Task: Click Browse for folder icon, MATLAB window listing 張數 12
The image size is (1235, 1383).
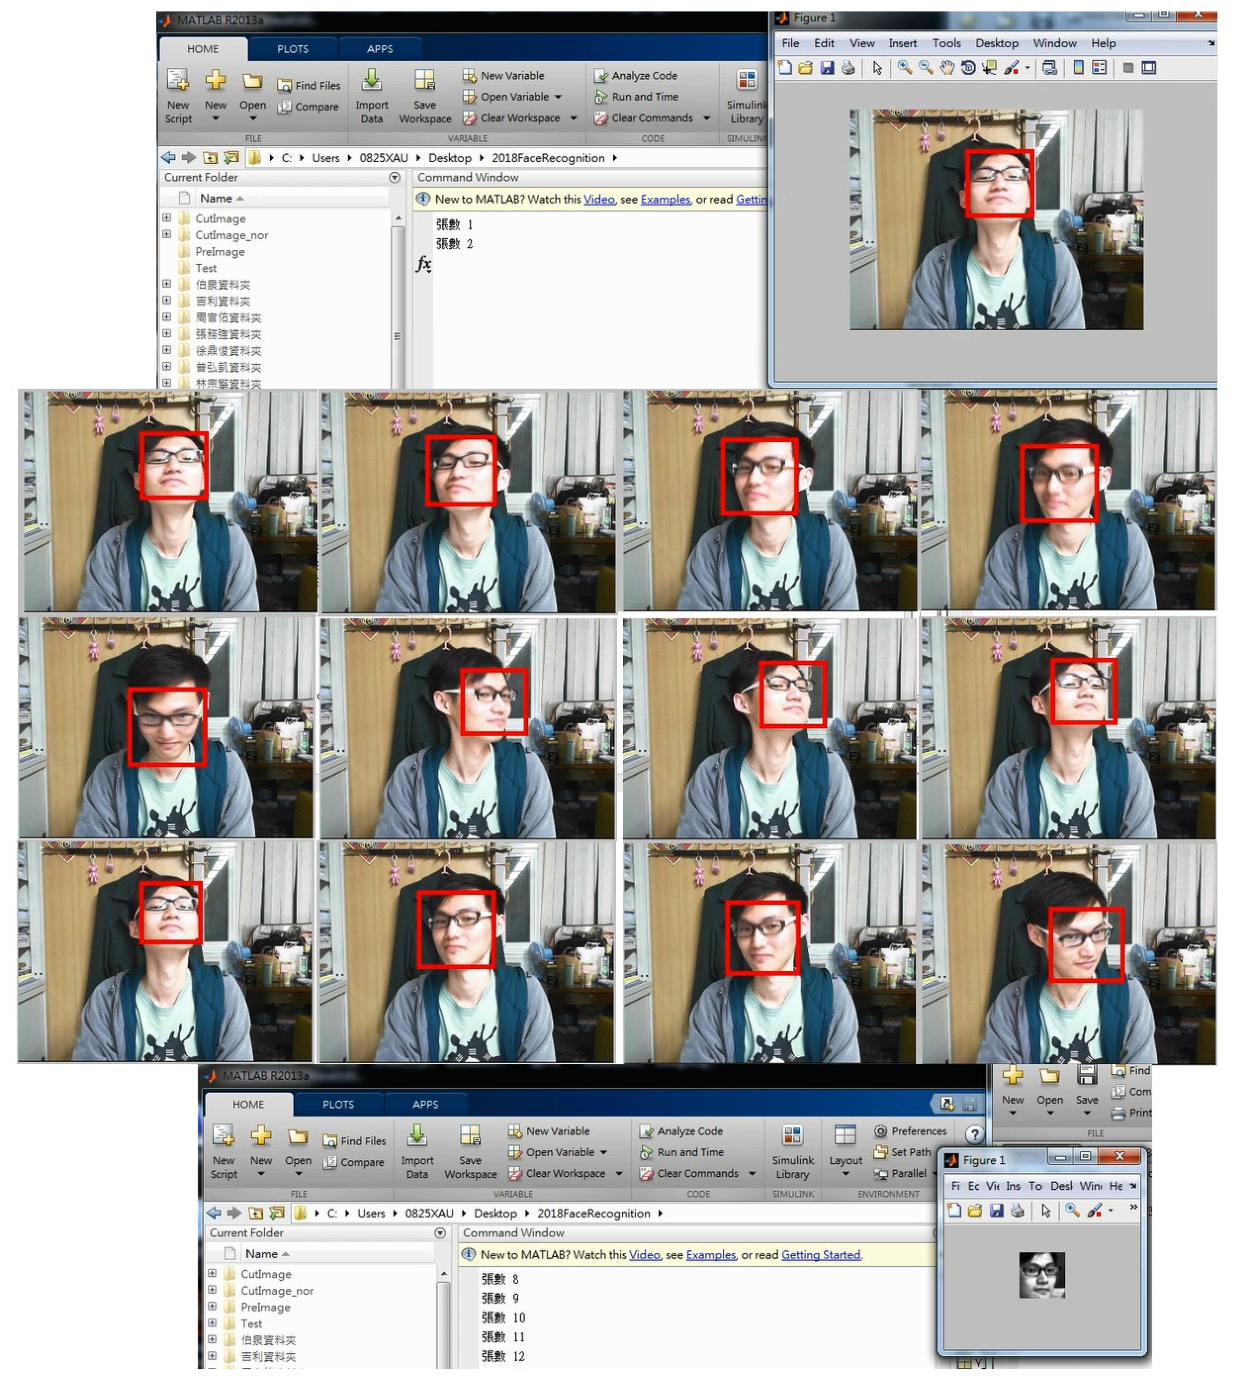Action: pos(277,1213)
